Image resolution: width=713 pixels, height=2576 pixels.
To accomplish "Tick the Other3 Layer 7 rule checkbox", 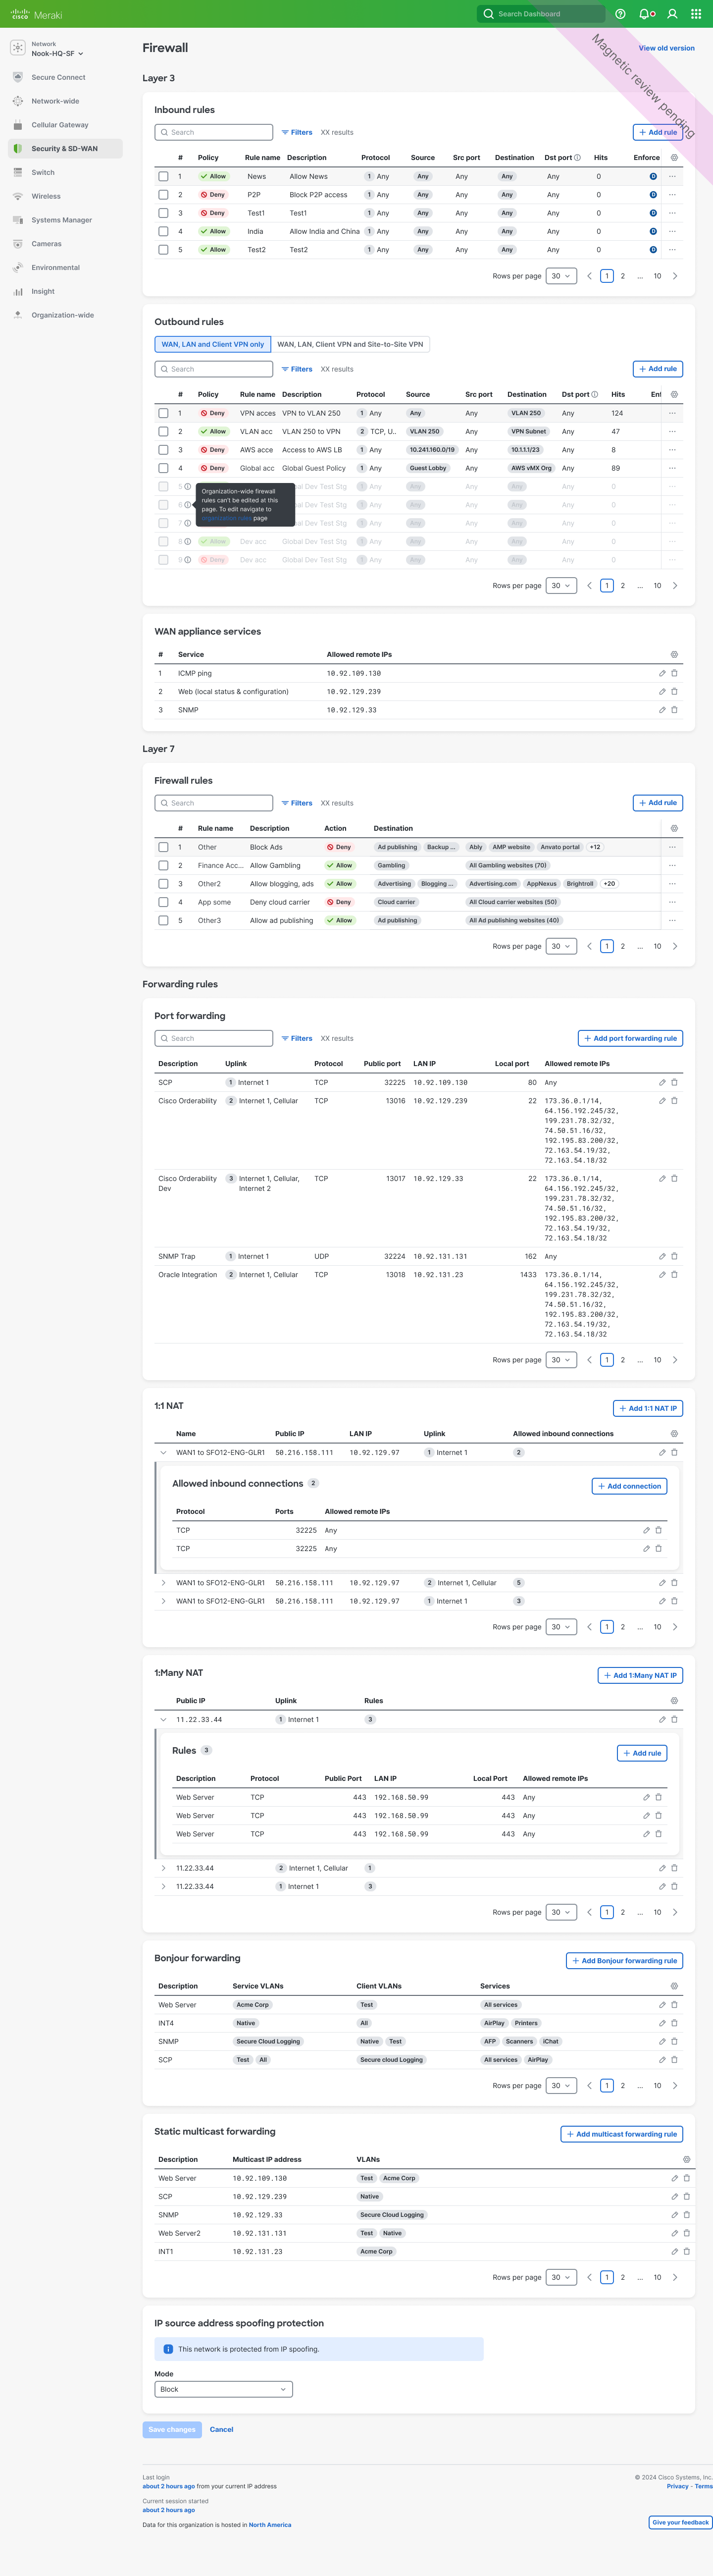I will point(163,921).
